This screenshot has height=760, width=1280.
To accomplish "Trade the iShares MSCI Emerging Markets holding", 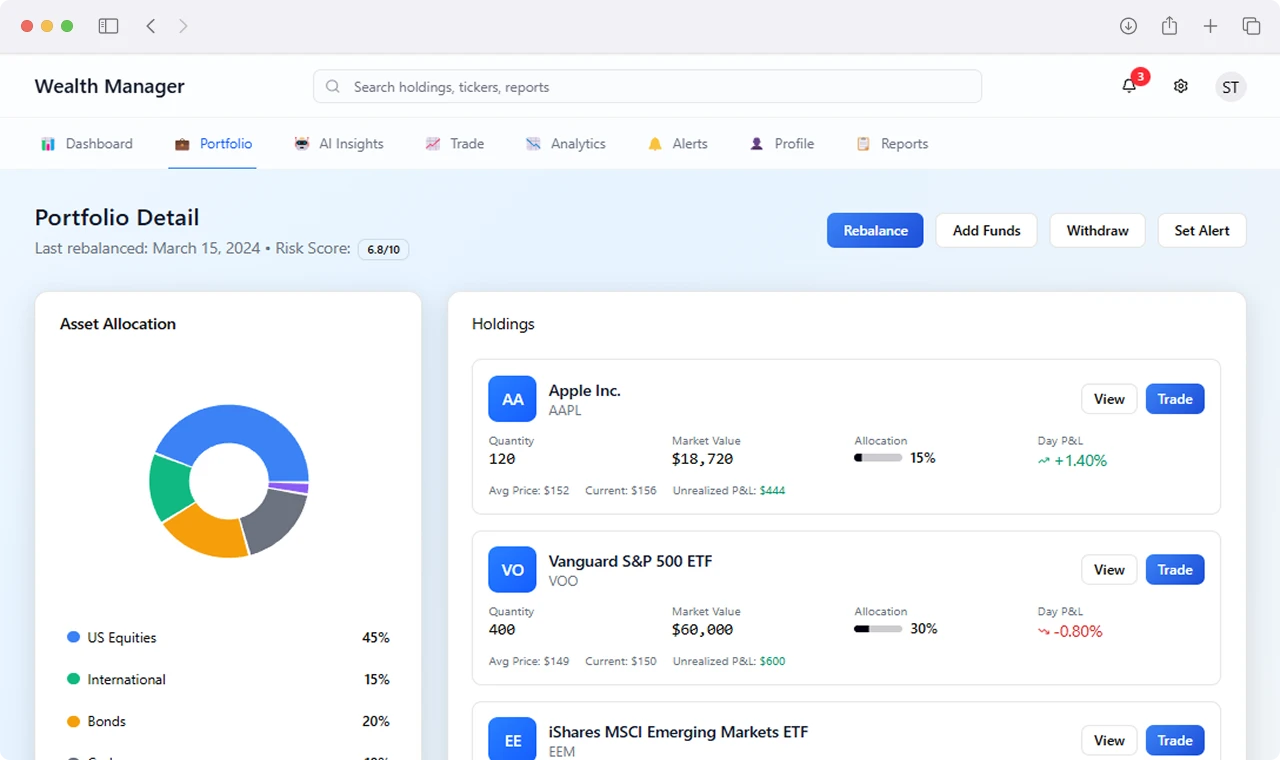I will [1175, 741].
